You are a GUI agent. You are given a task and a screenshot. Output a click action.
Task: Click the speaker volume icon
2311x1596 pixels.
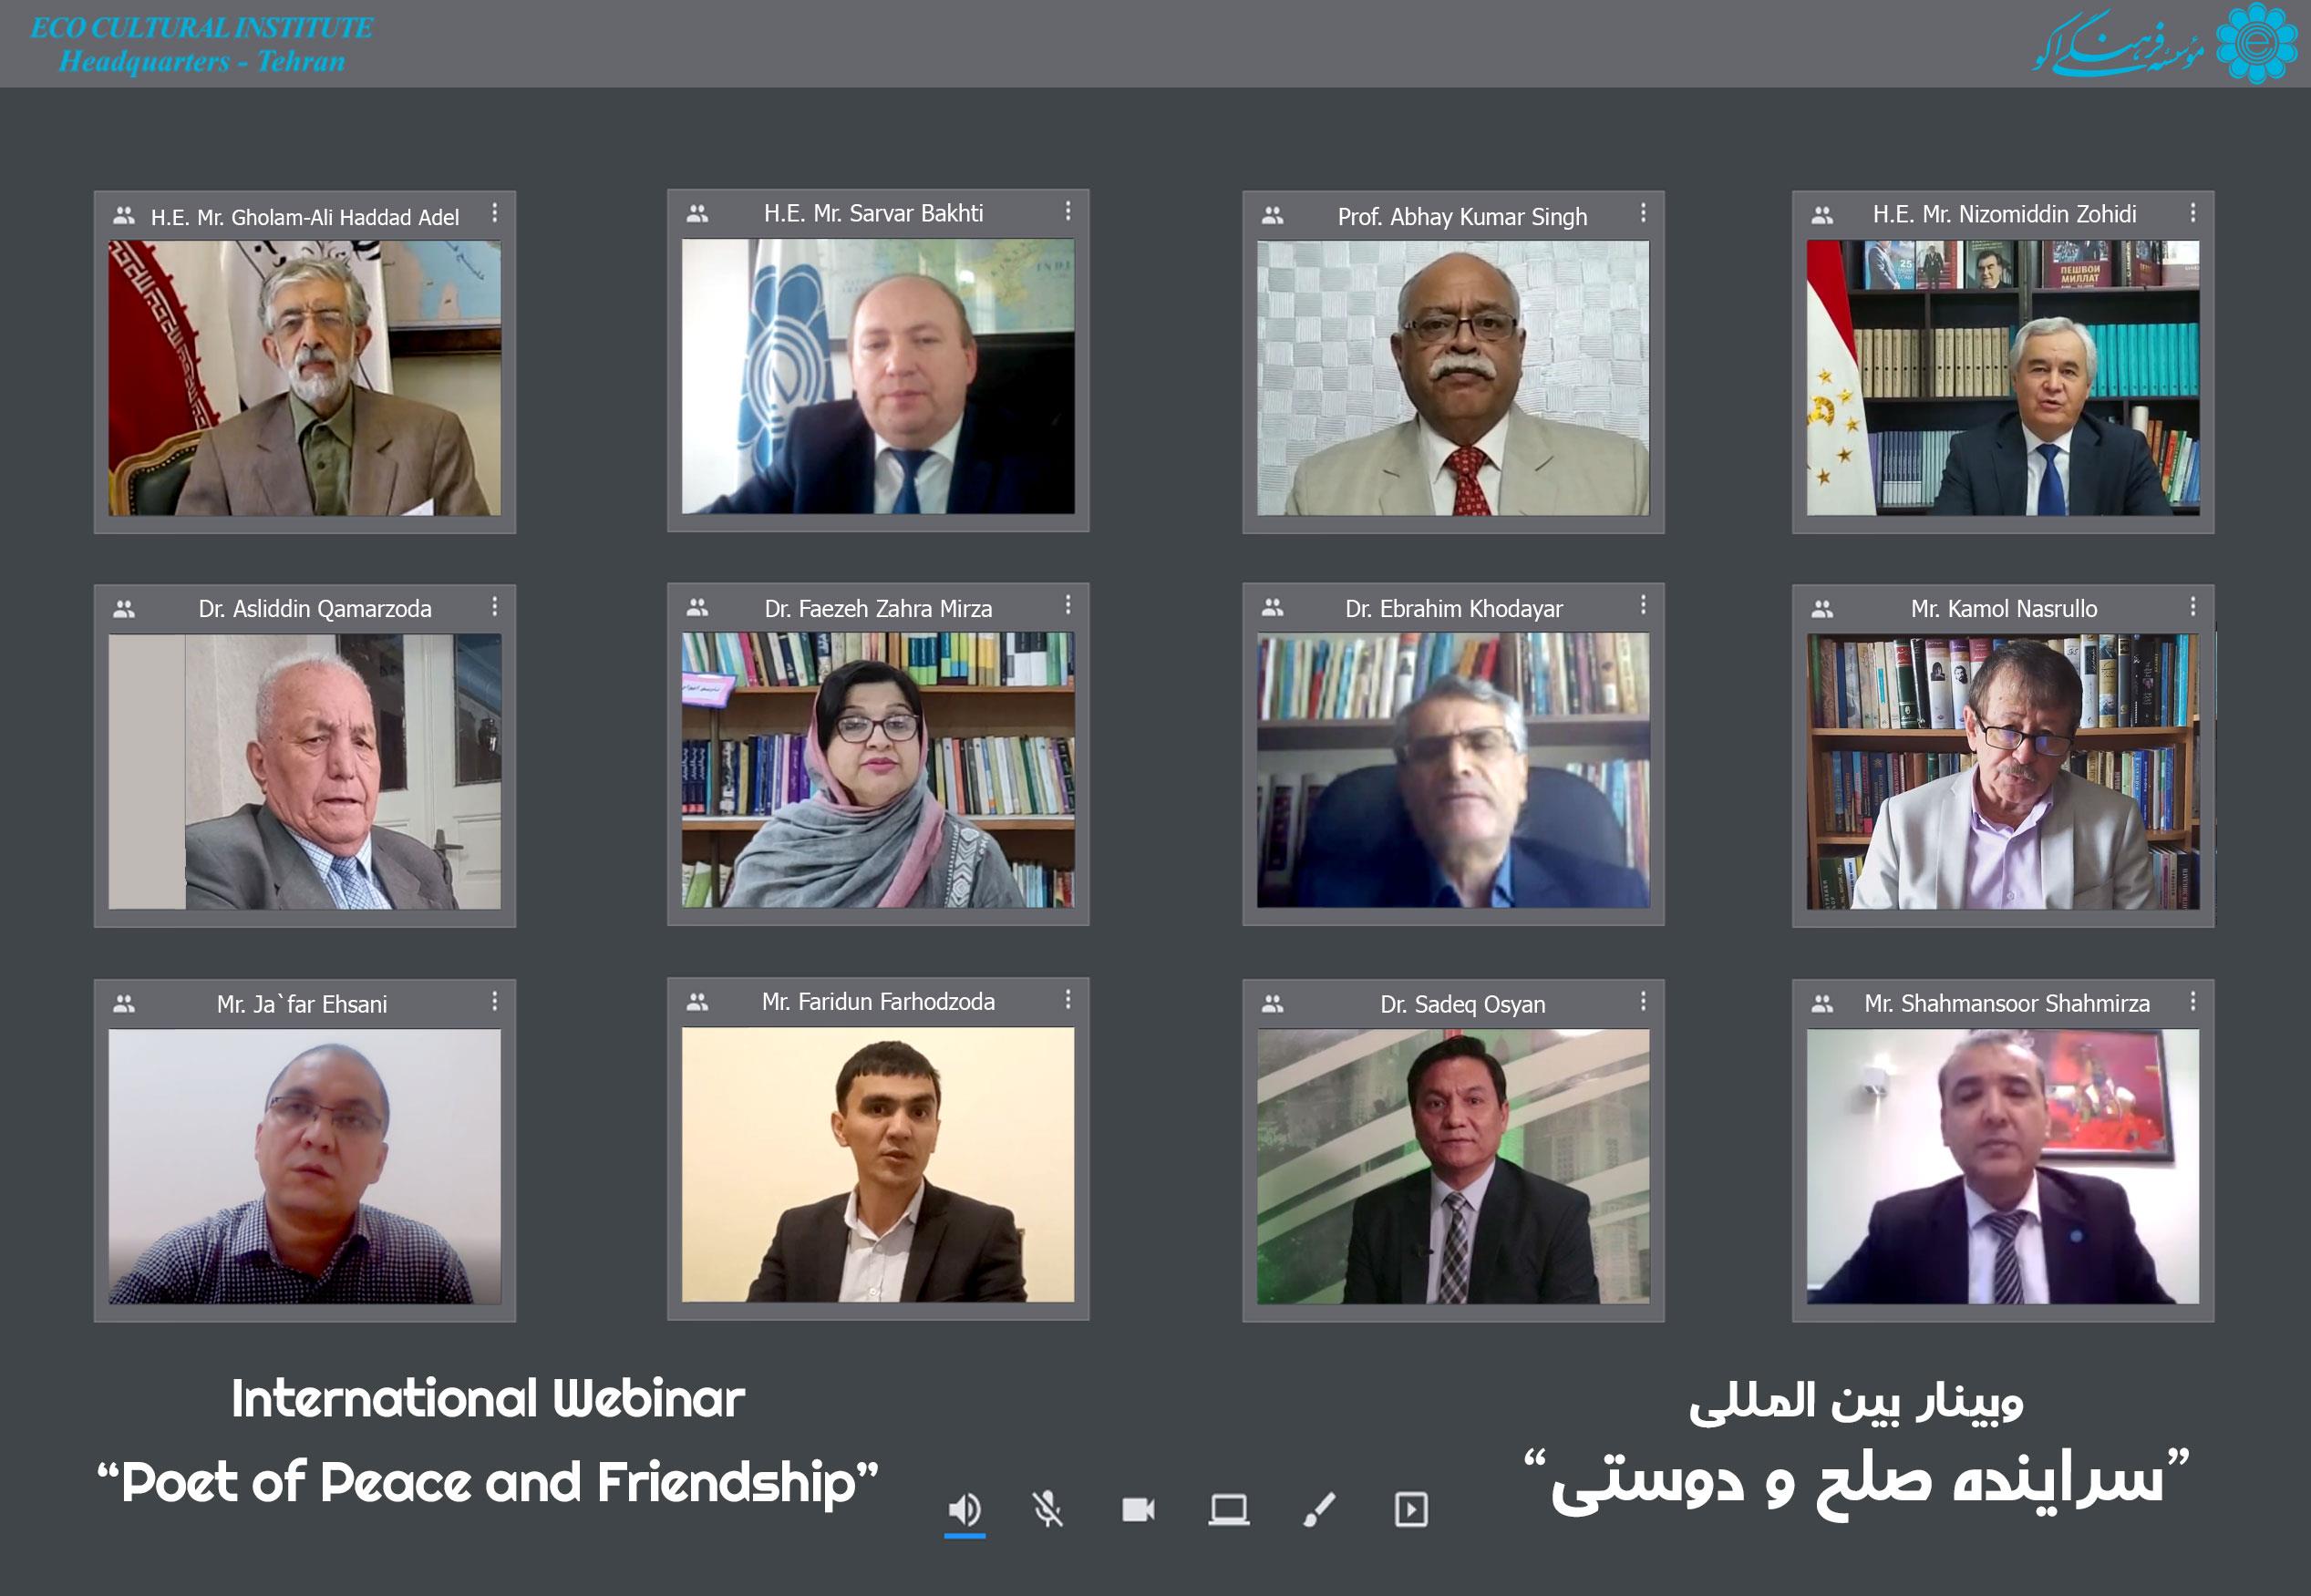[965, 1508]
